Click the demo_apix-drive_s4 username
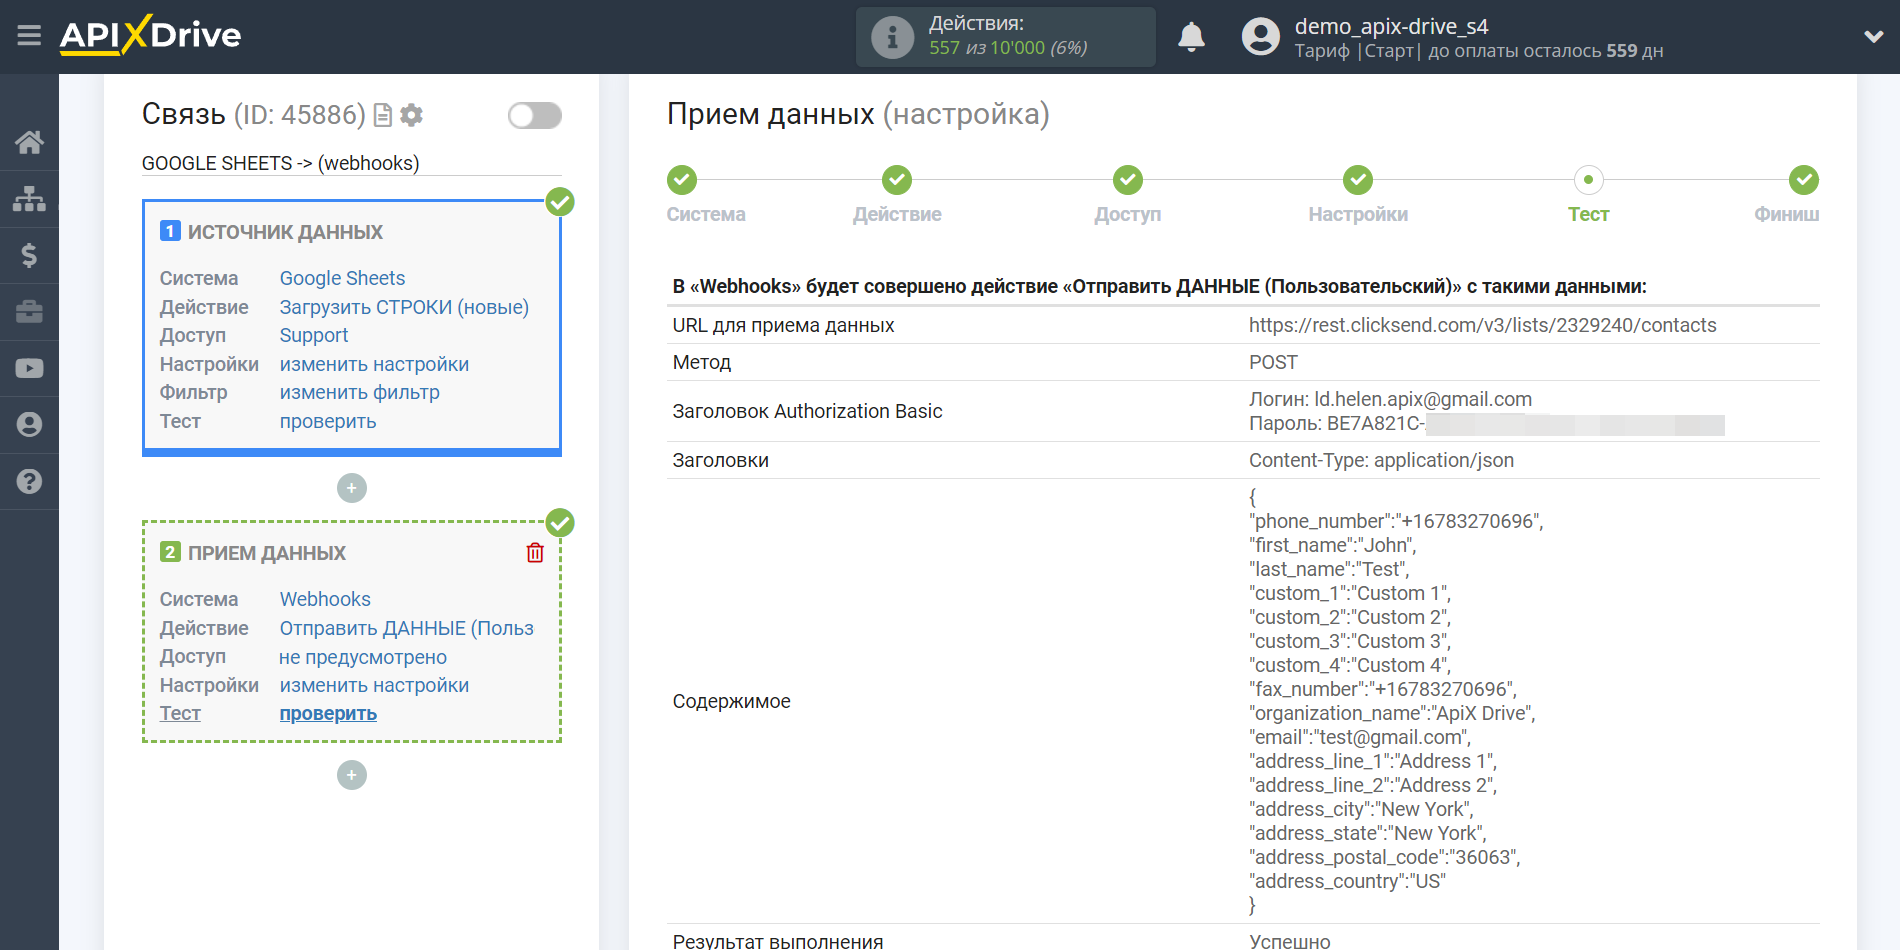This screenshot has width=1900, height=950. coord(1391,26)
